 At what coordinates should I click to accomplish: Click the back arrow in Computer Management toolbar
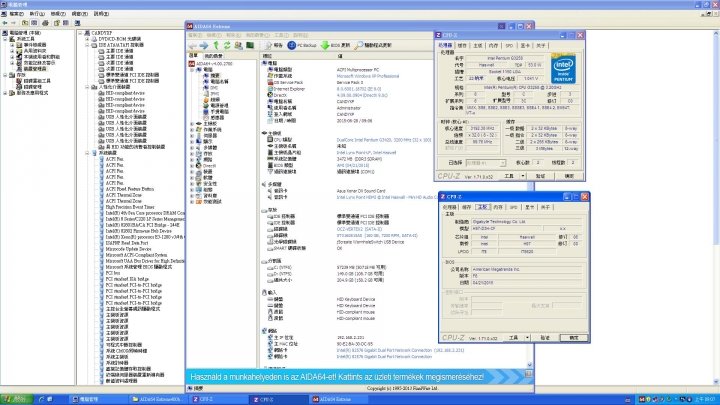point(5,23)
